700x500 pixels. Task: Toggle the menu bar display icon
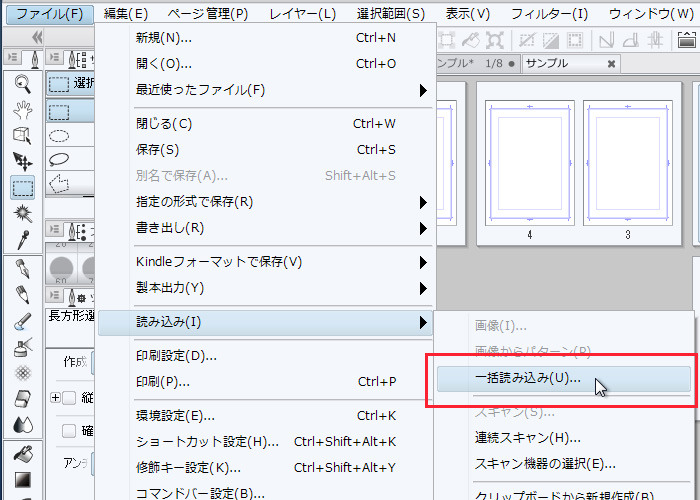point(687,40)
